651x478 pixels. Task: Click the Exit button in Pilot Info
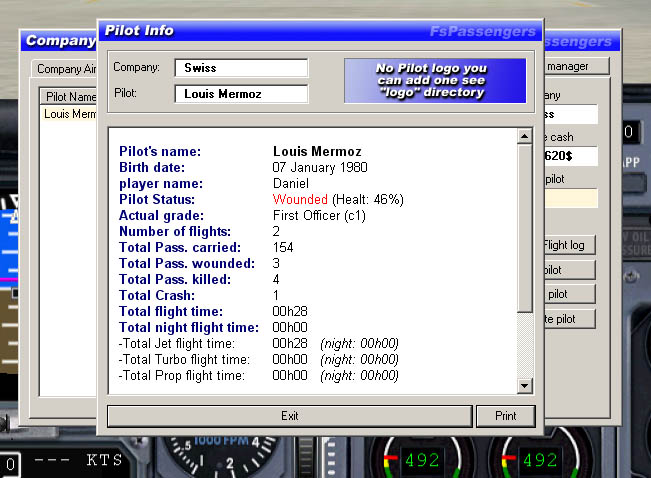pyautogui.click(x=290, y=416)
